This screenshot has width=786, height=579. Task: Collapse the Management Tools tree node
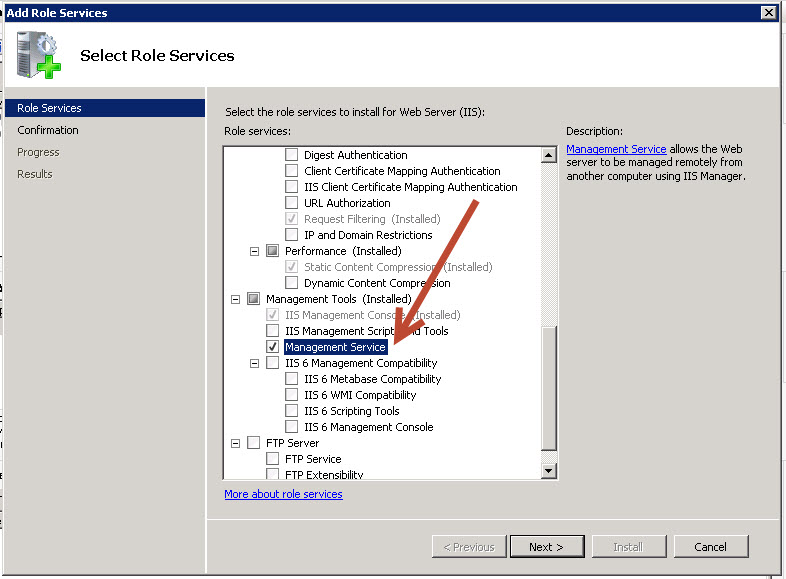point(236,299)
